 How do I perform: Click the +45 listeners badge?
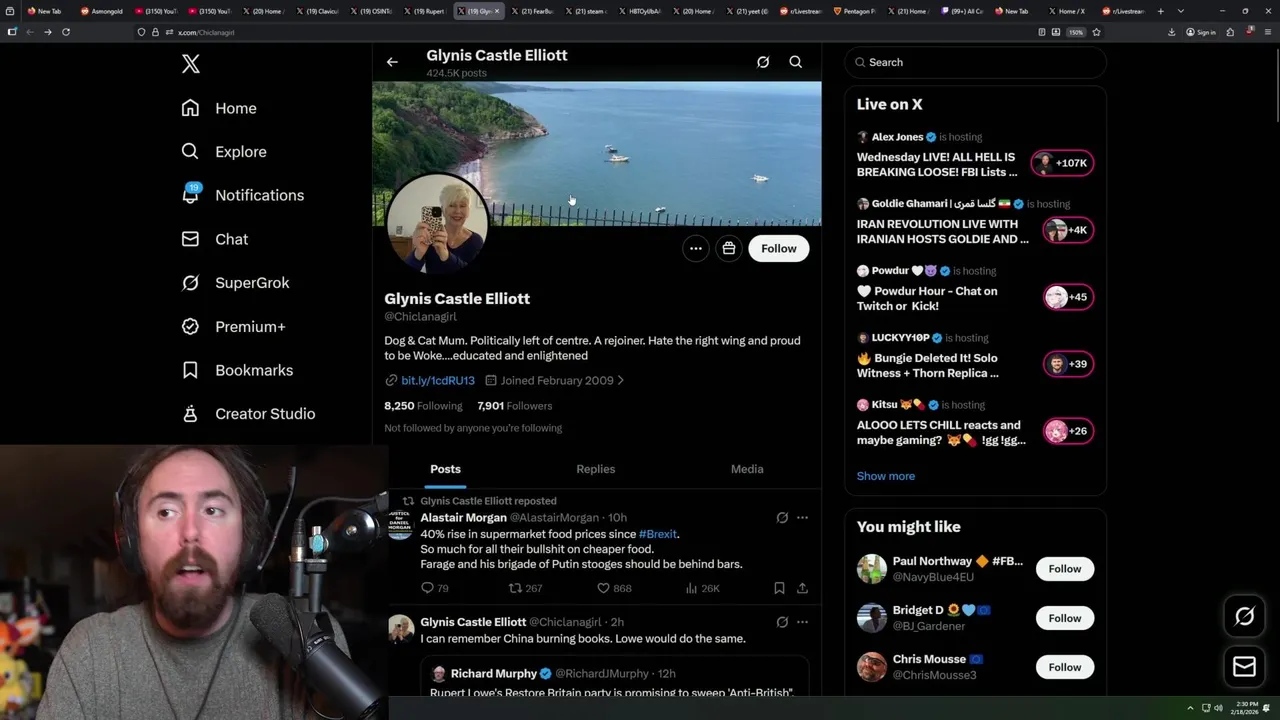coord(1067,297)
